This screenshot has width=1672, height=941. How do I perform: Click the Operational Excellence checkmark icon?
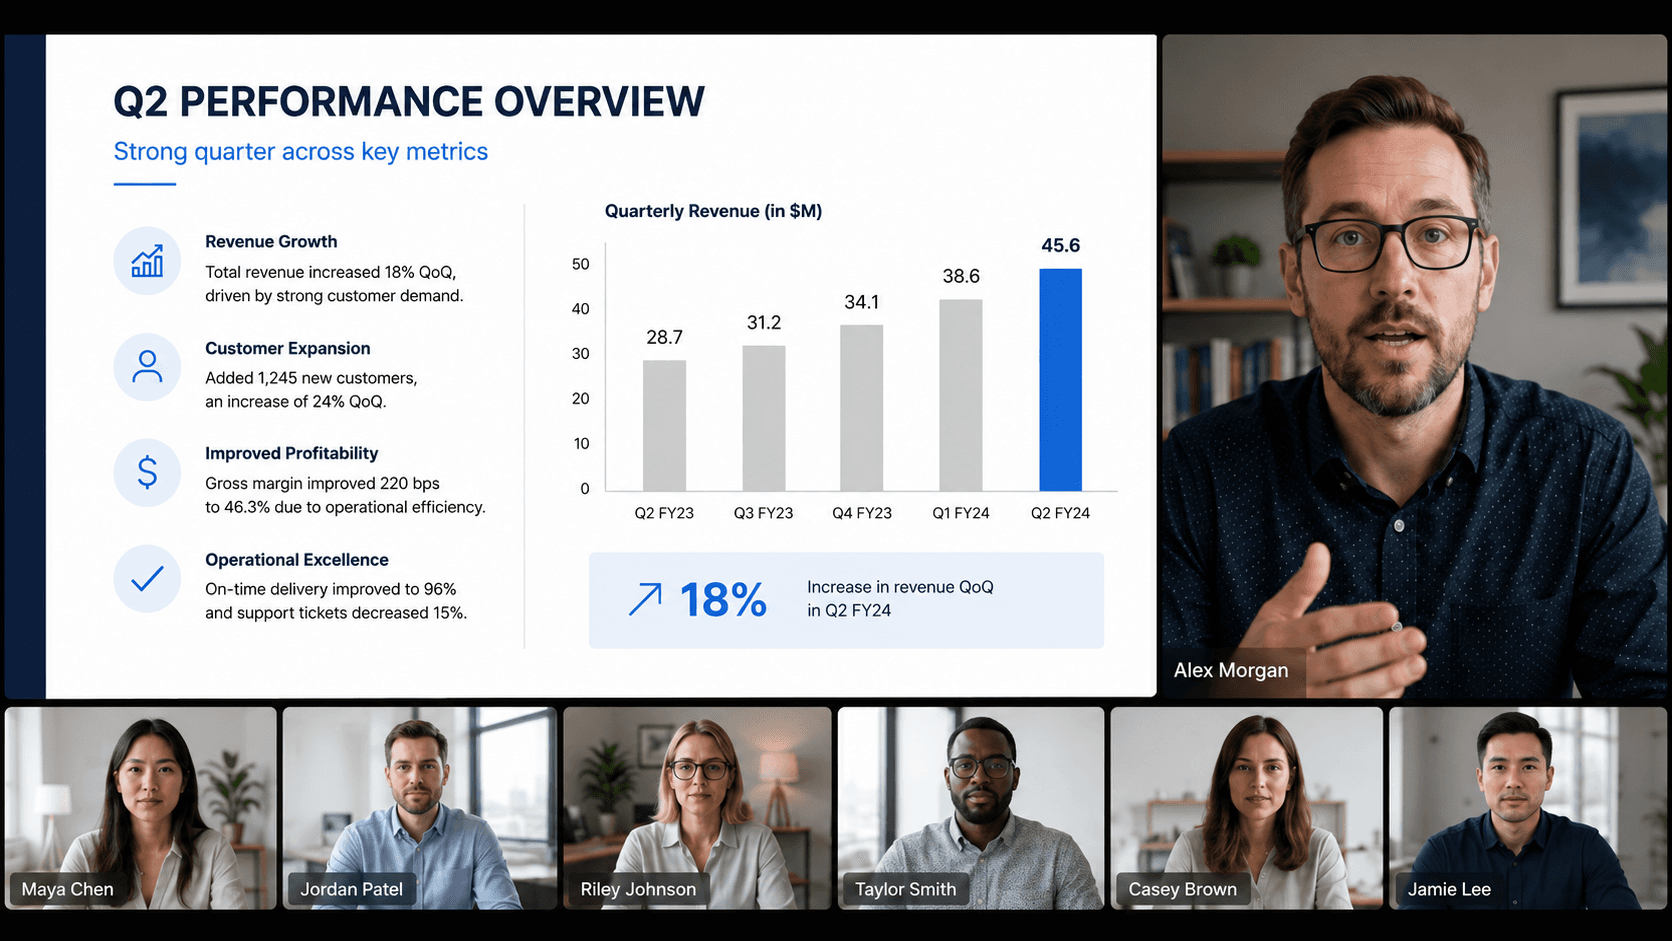(x=147, y=578)
